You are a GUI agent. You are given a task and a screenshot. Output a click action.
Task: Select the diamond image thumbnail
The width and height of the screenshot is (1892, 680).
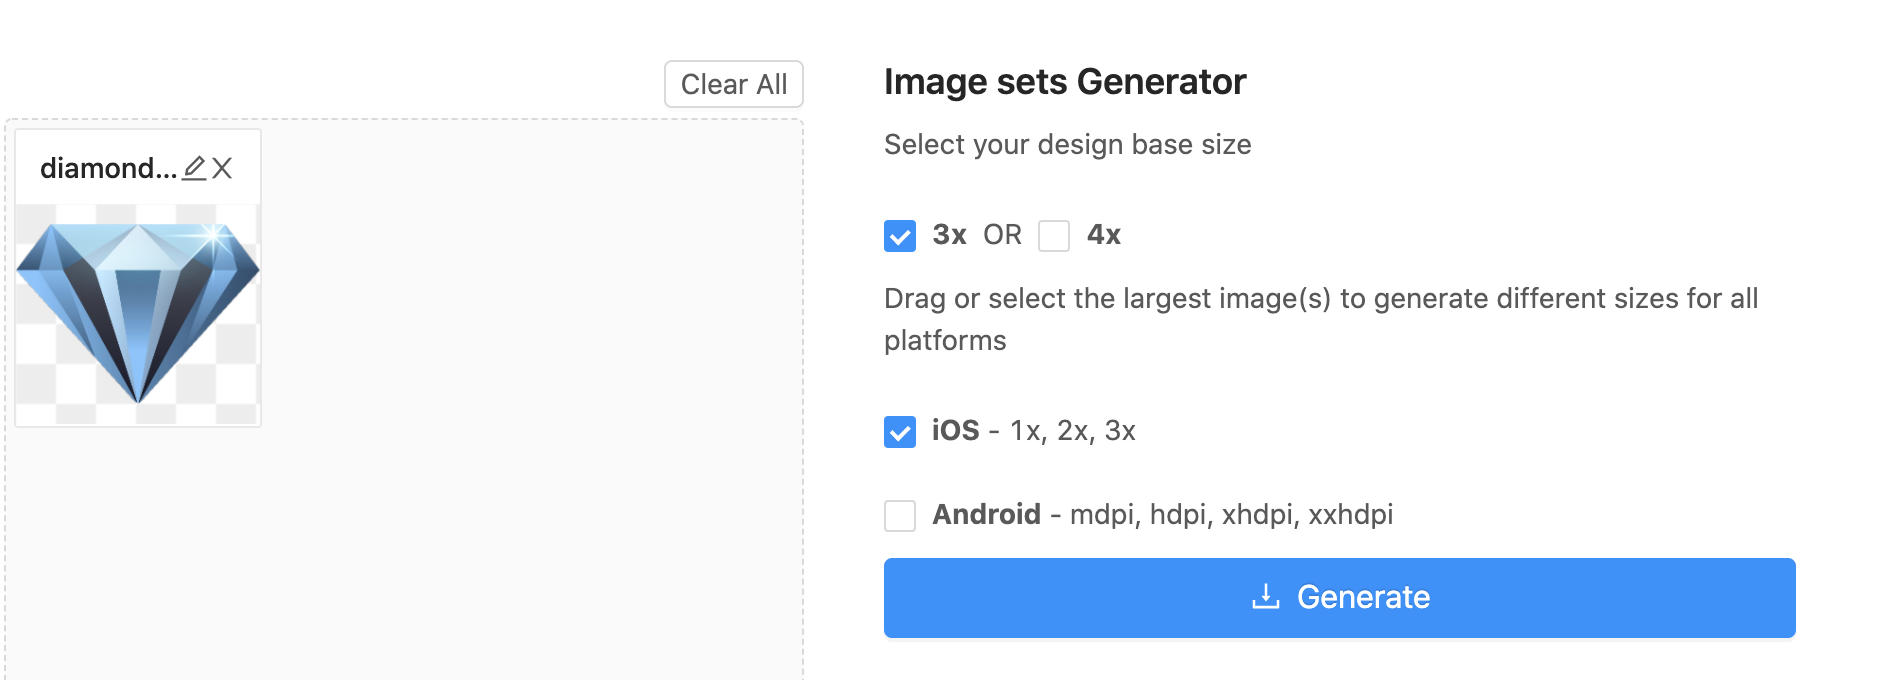point(138,313)
